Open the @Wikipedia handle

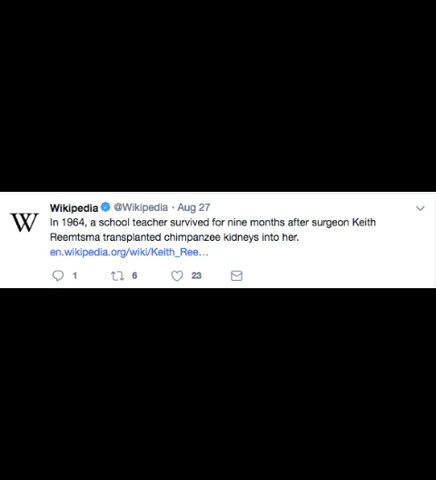point(141,207)
